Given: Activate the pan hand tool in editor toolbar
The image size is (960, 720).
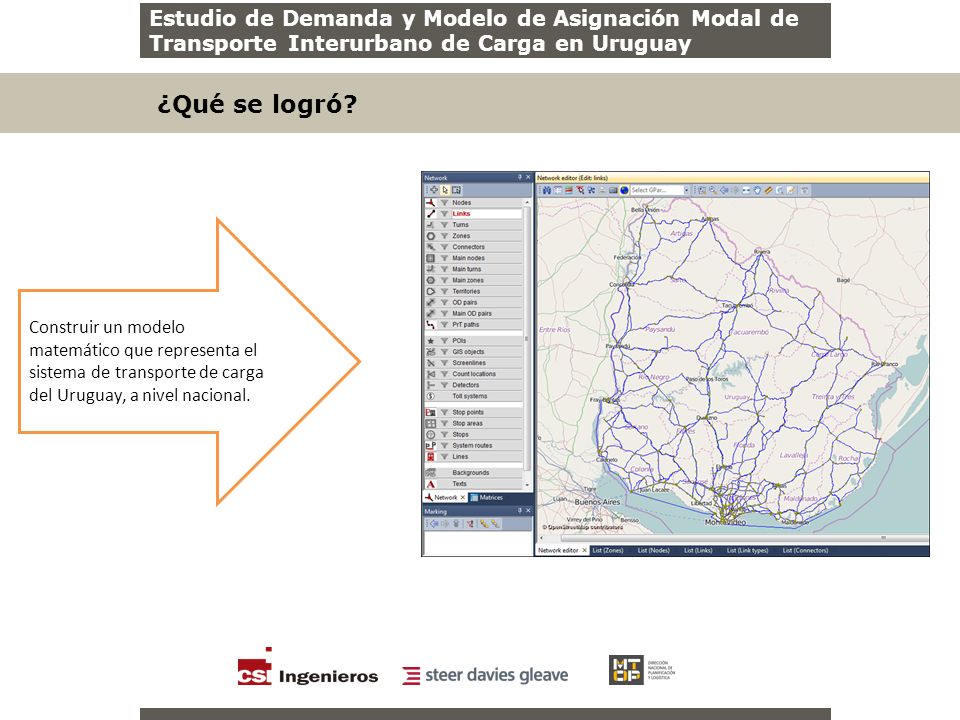Looking at the screenshot, I should click(x=757, y=190).
